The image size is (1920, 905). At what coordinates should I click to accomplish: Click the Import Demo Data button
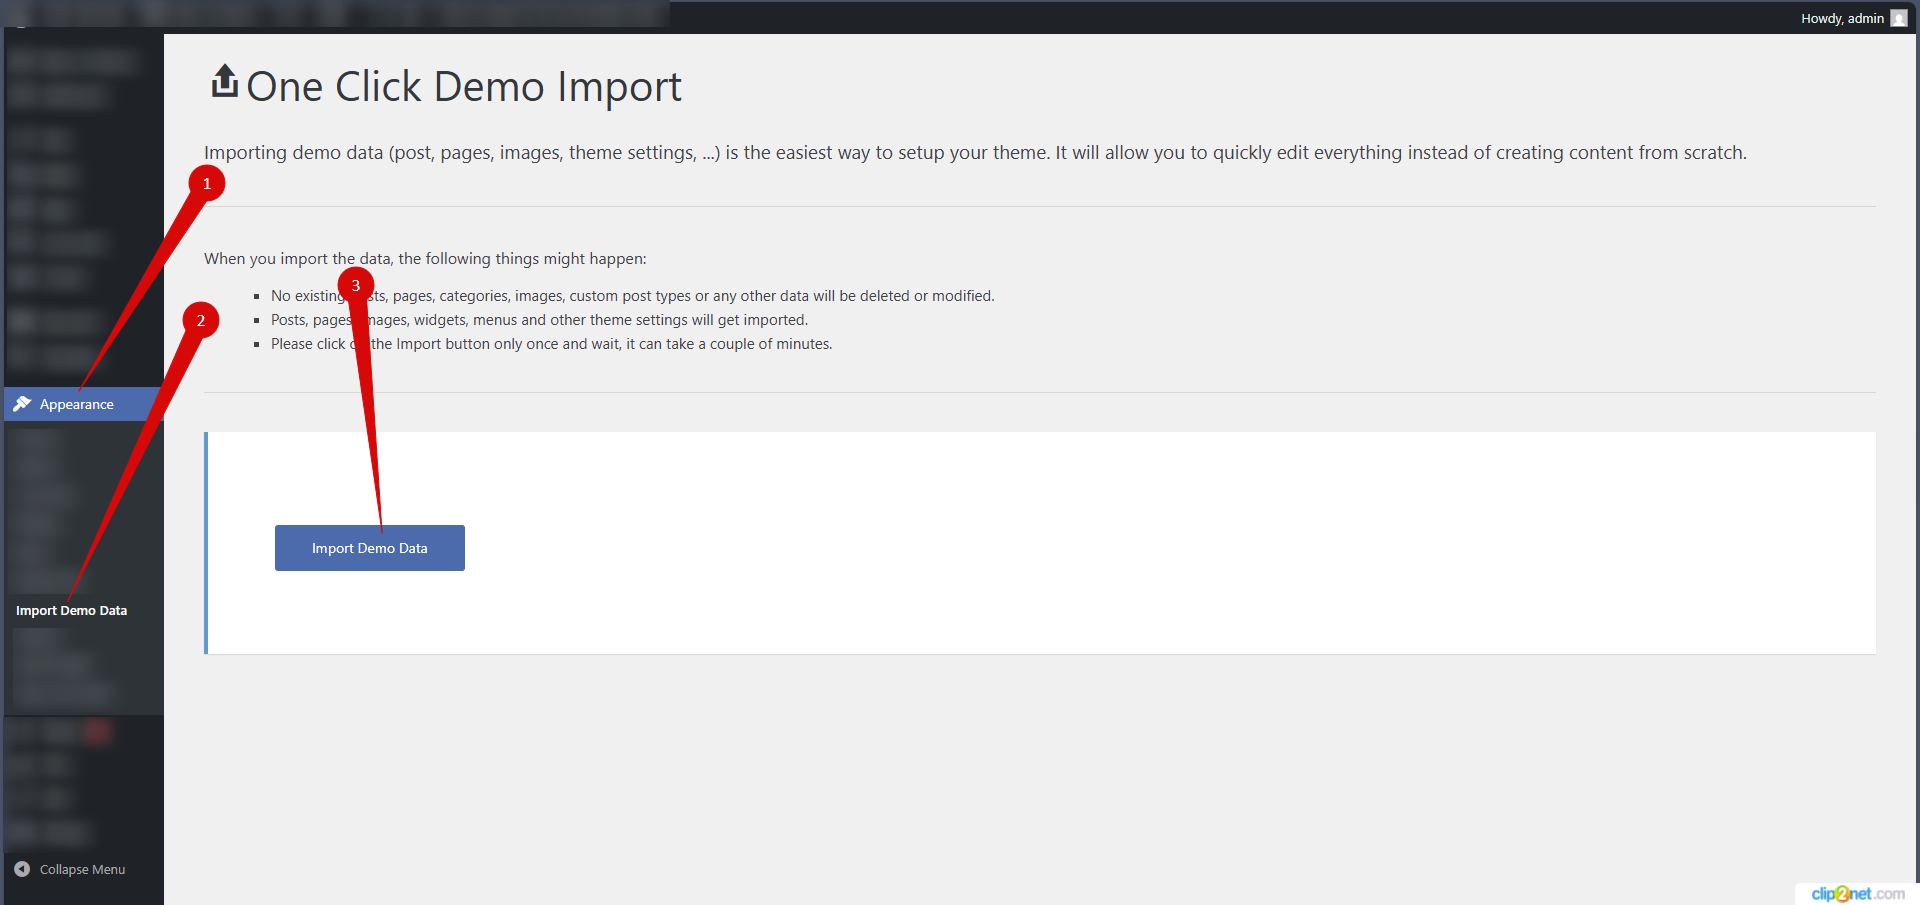[x=369, y=547]
